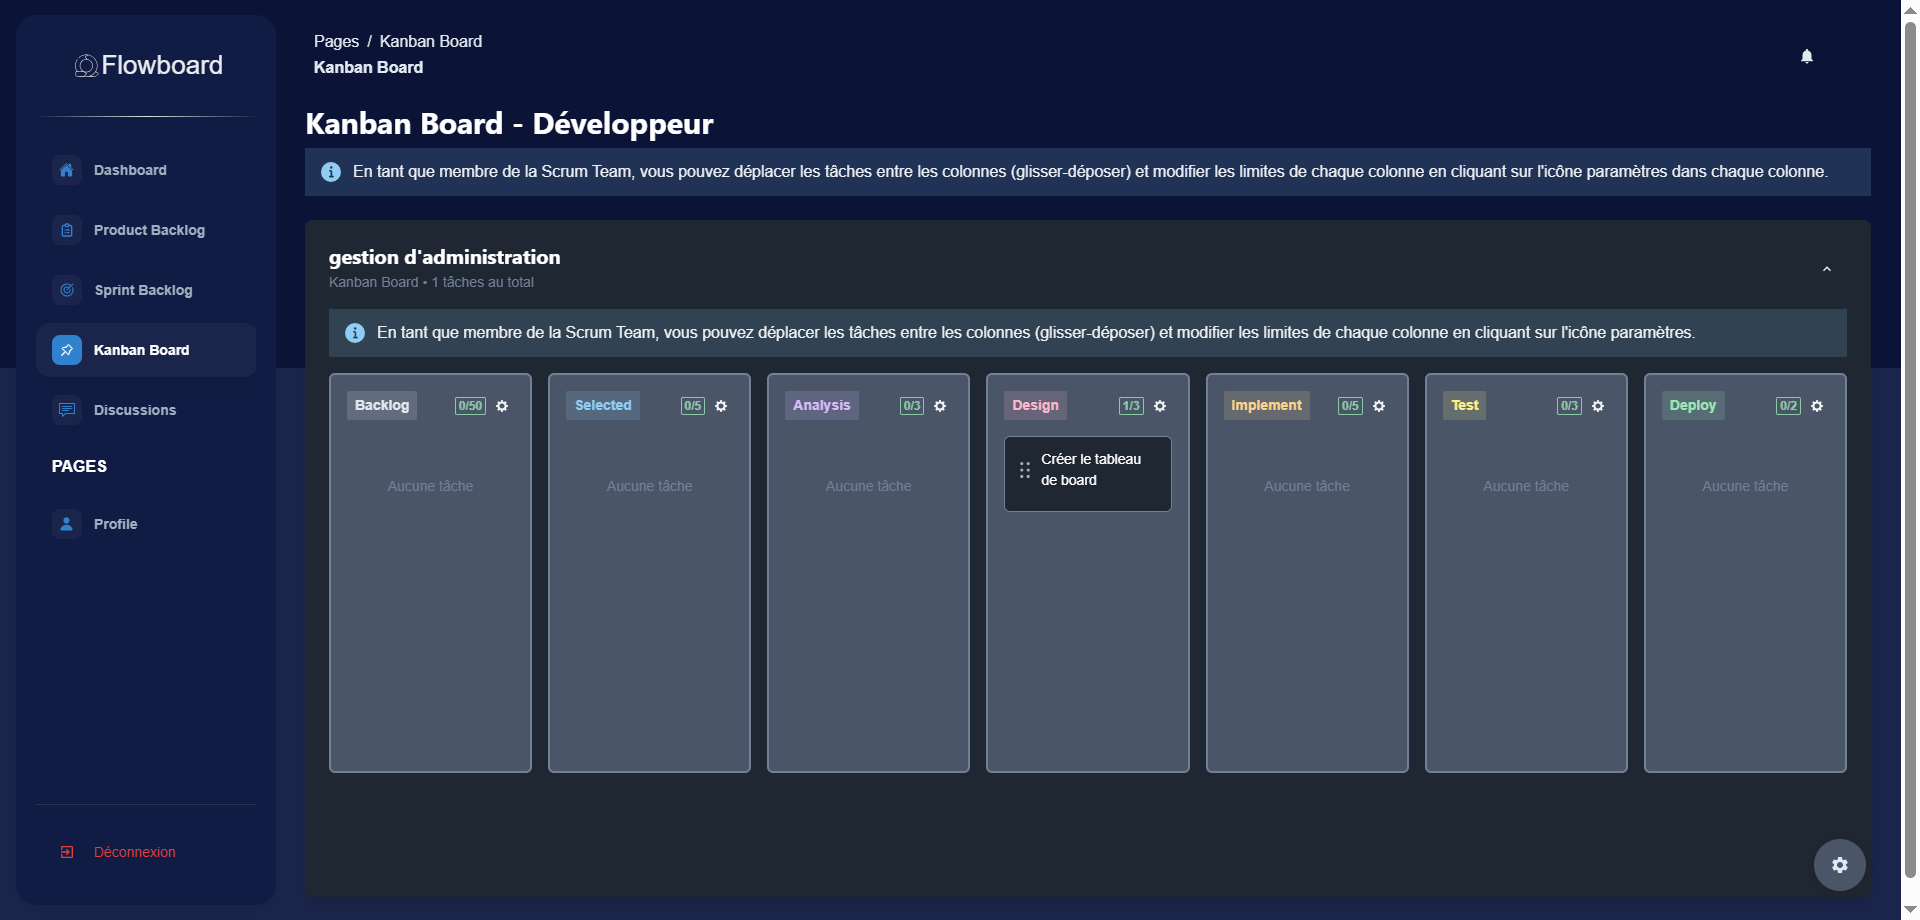Screen dimensions: 1920x920
Task: Click the '1 tâches au total' subtitle
Action: pos(483,282)
